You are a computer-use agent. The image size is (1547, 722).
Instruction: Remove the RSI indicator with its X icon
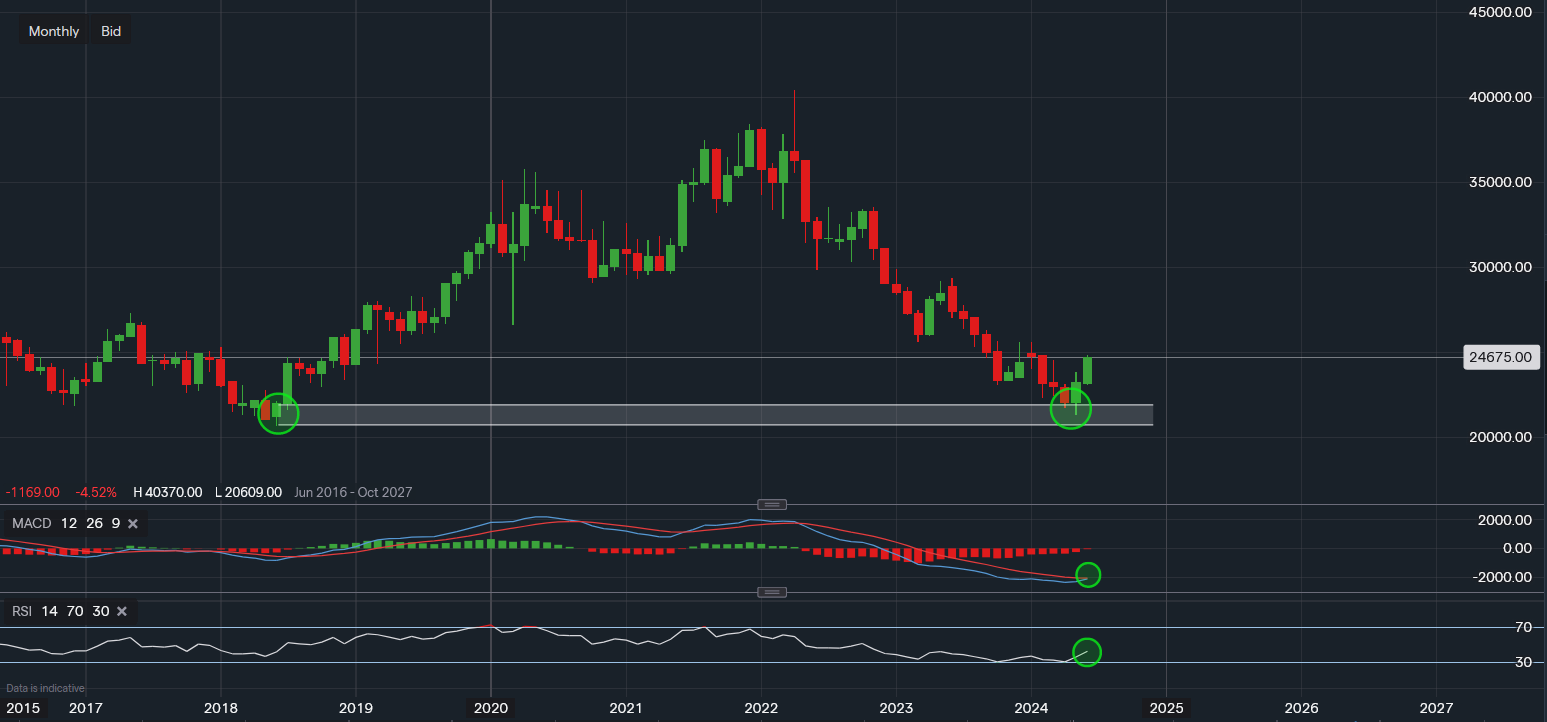[122, 611]
